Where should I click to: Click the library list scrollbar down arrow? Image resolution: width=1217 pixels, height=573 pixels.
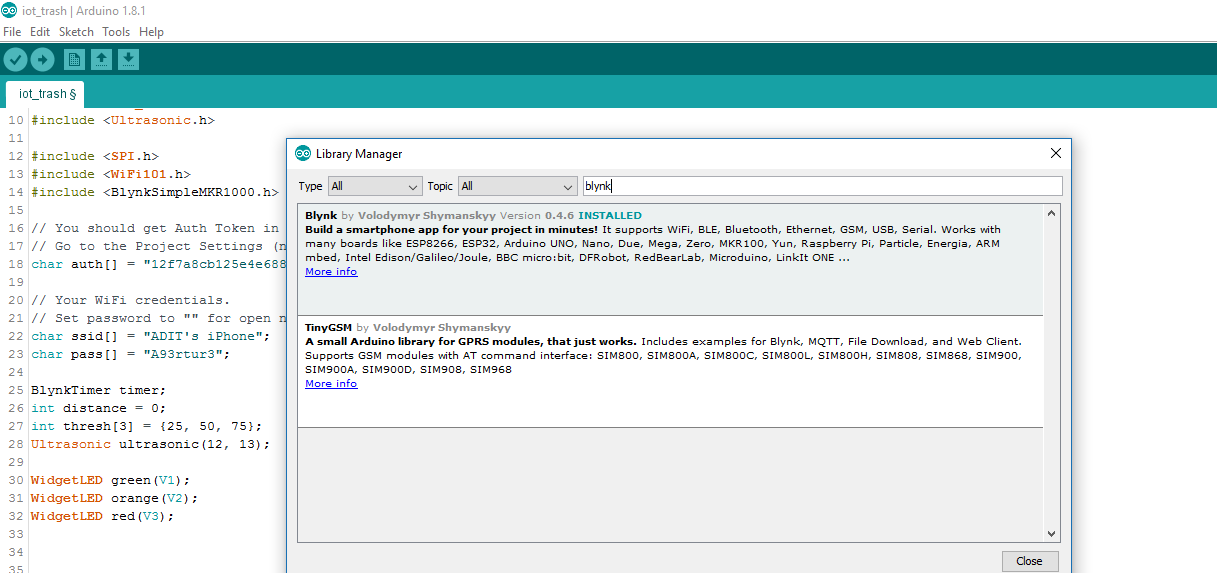(1051, 534)
